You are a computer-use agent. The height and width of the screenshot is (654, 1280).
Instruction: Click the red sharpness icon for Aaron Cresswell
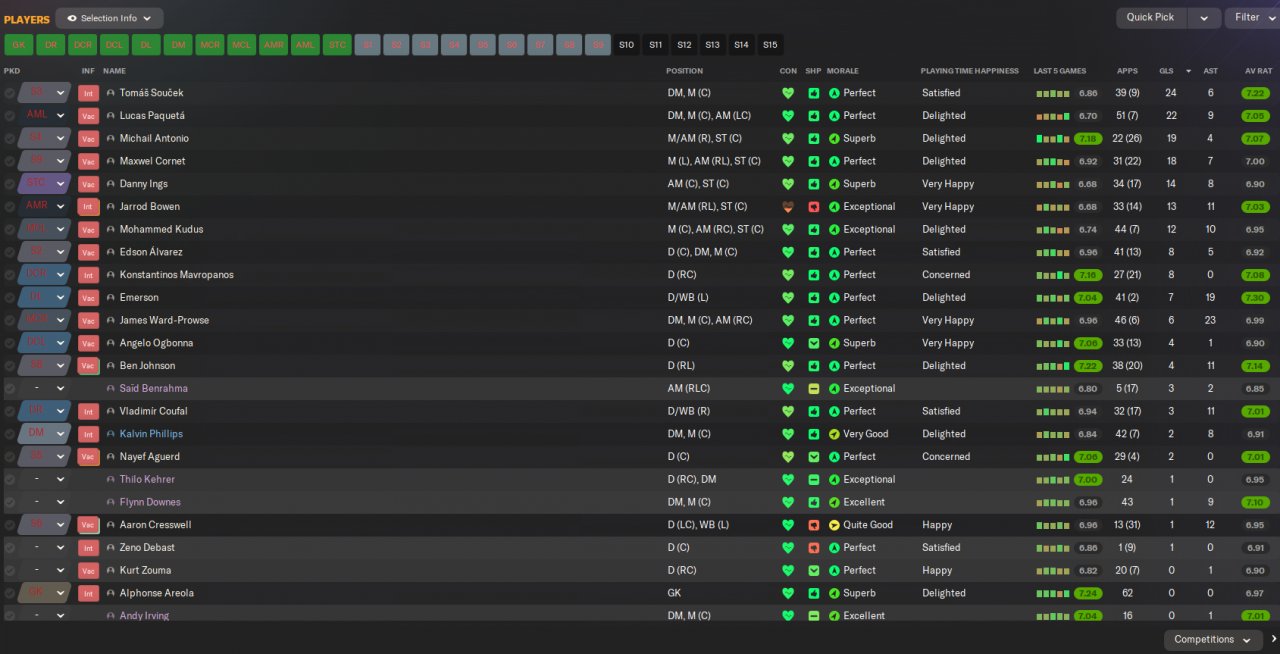click(x=813, y=525)
